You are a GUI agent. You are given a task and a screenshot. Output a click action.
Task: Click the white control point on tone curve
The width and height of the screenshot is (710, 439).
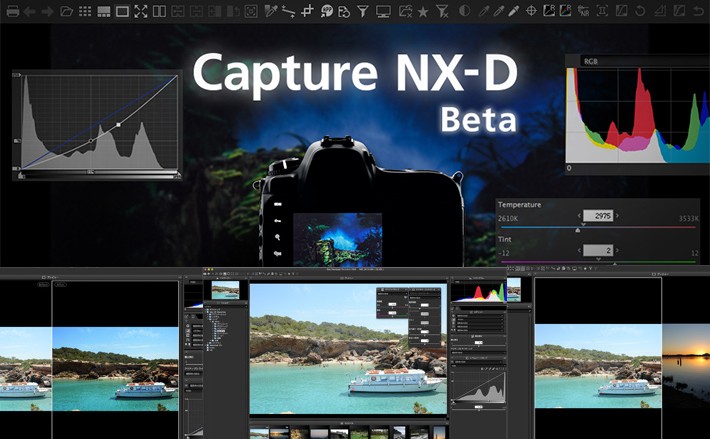118,125
